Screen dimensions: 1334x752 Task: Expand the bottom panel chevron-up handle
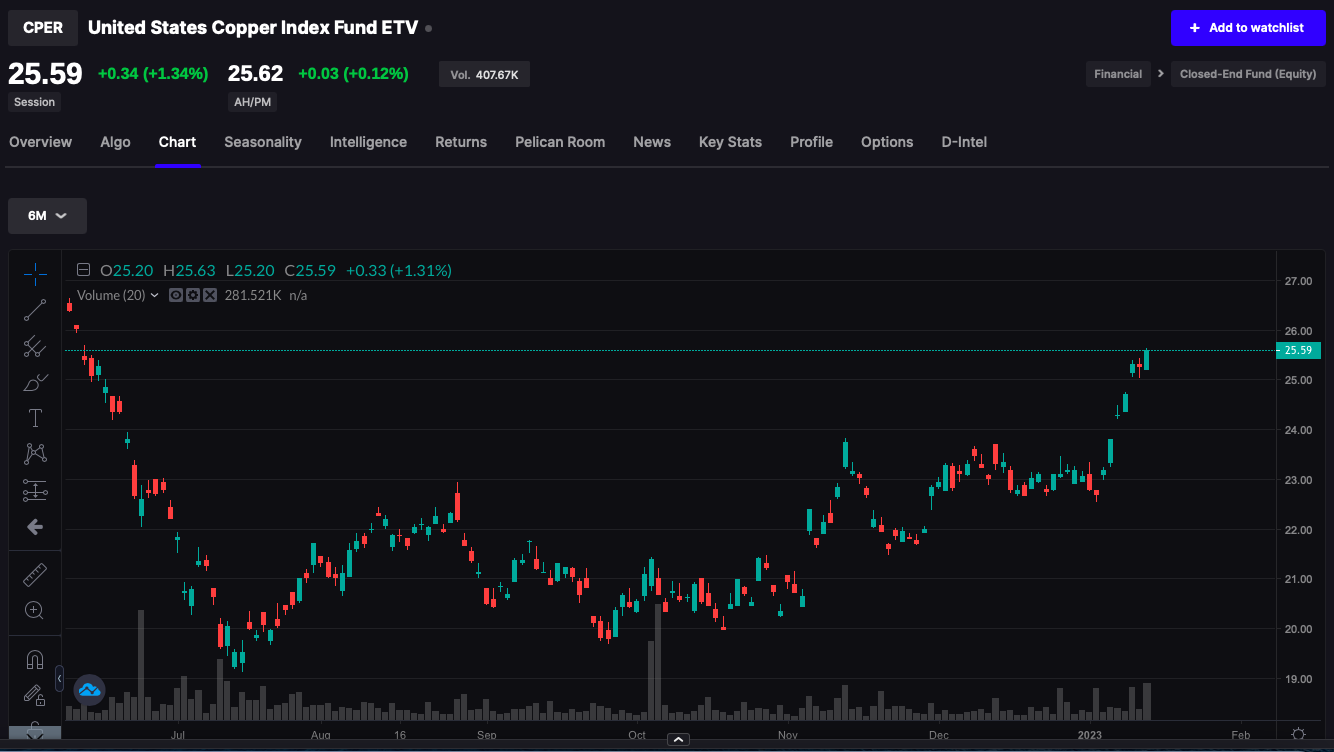click(x=678, y=740)
